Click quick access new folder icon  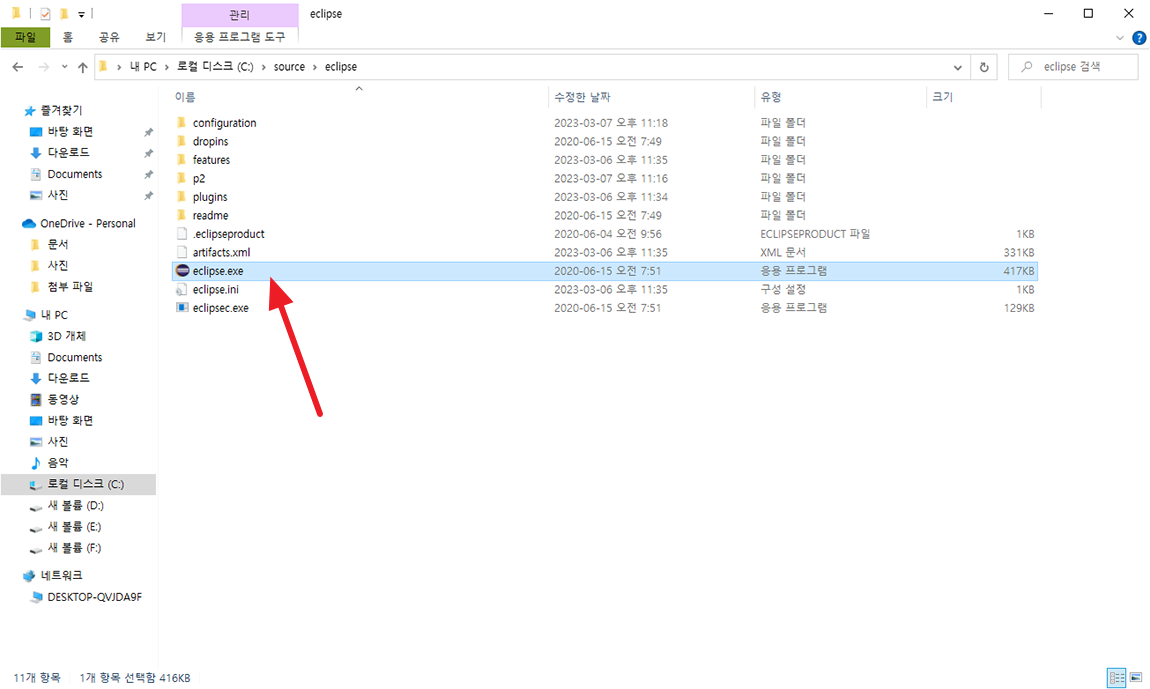pyautogui.click(x=64, y=13)
